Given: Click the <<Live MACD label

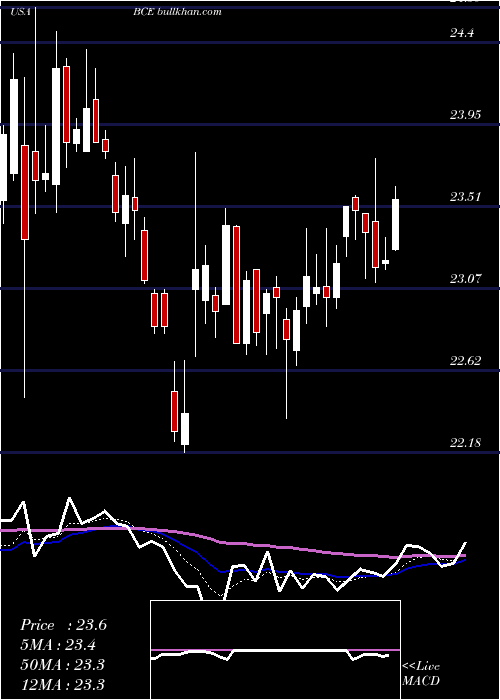Looking at the screenshot, I should coord(421,673).
